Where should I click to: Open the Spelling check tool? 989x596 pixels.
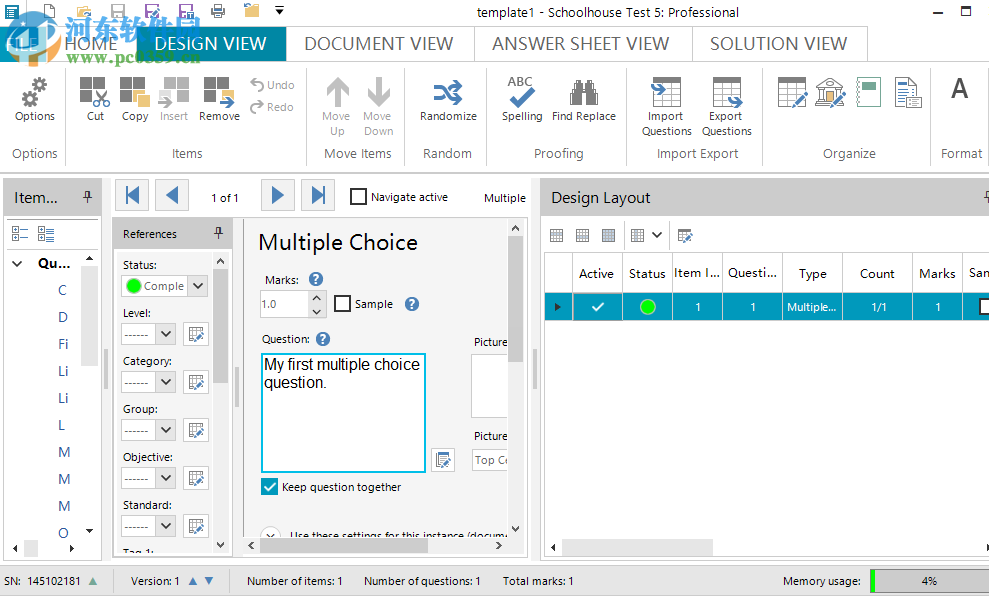point(521,94)
